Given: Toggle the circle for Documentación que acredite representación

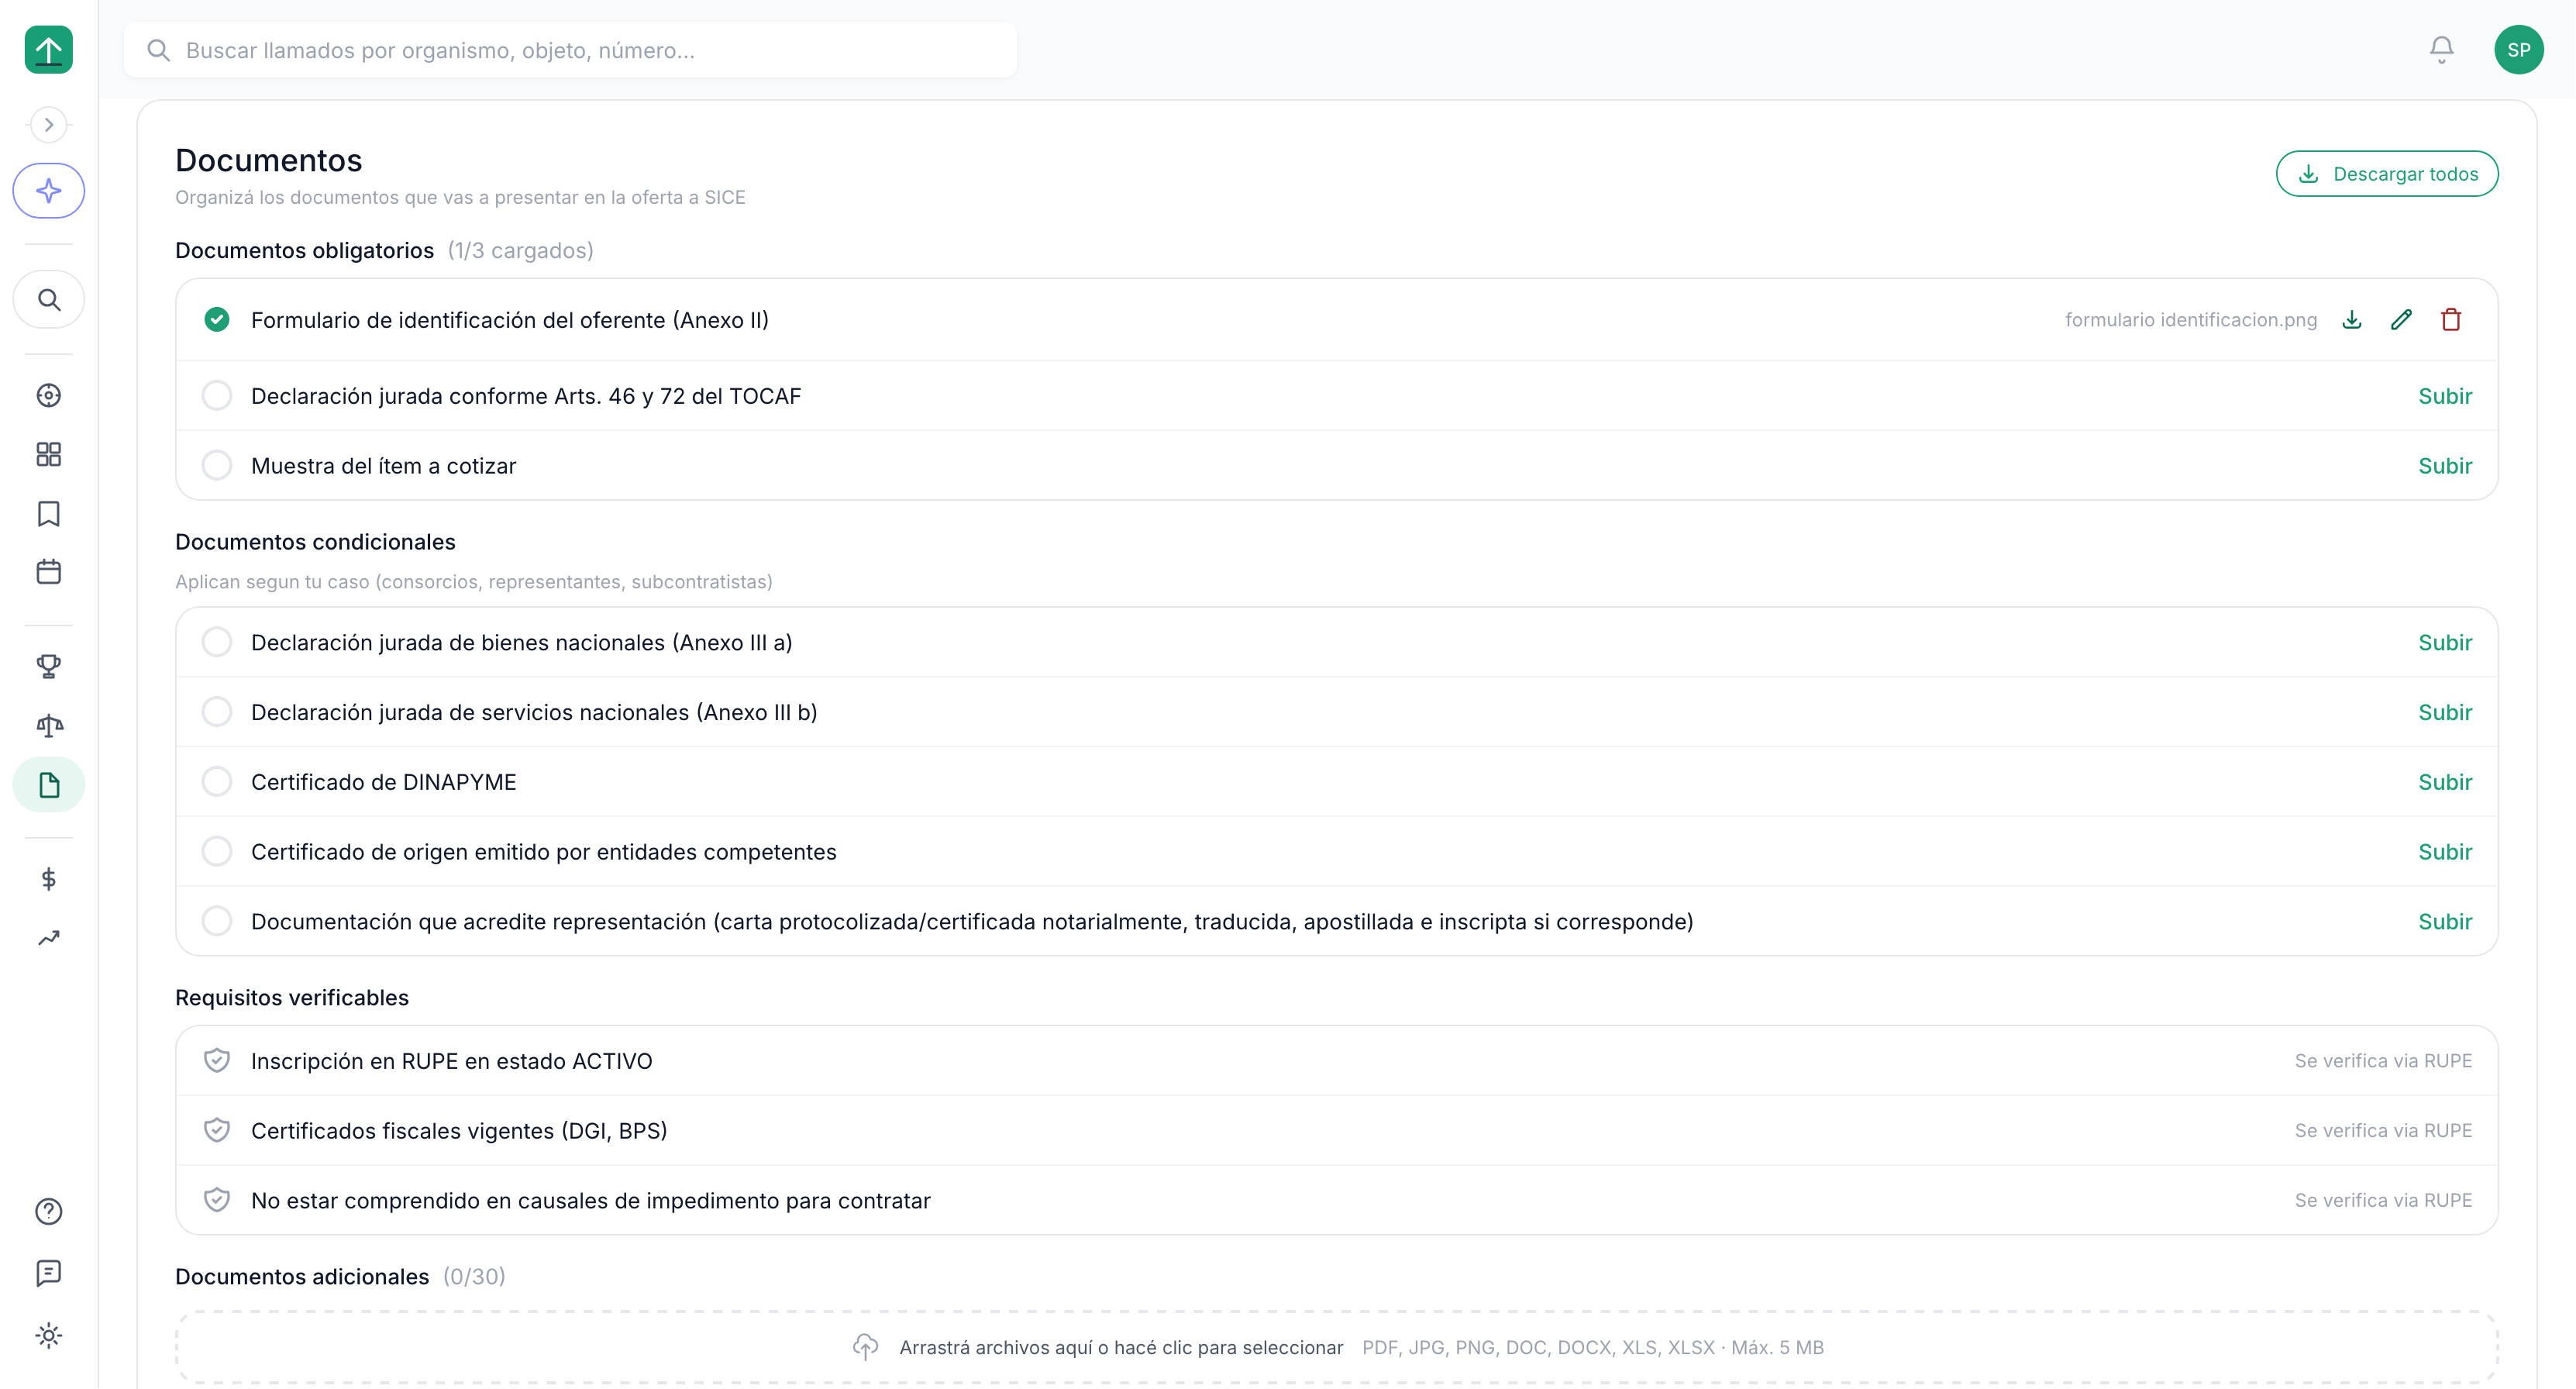Looking at the screenshot, I should pos(216,921).
